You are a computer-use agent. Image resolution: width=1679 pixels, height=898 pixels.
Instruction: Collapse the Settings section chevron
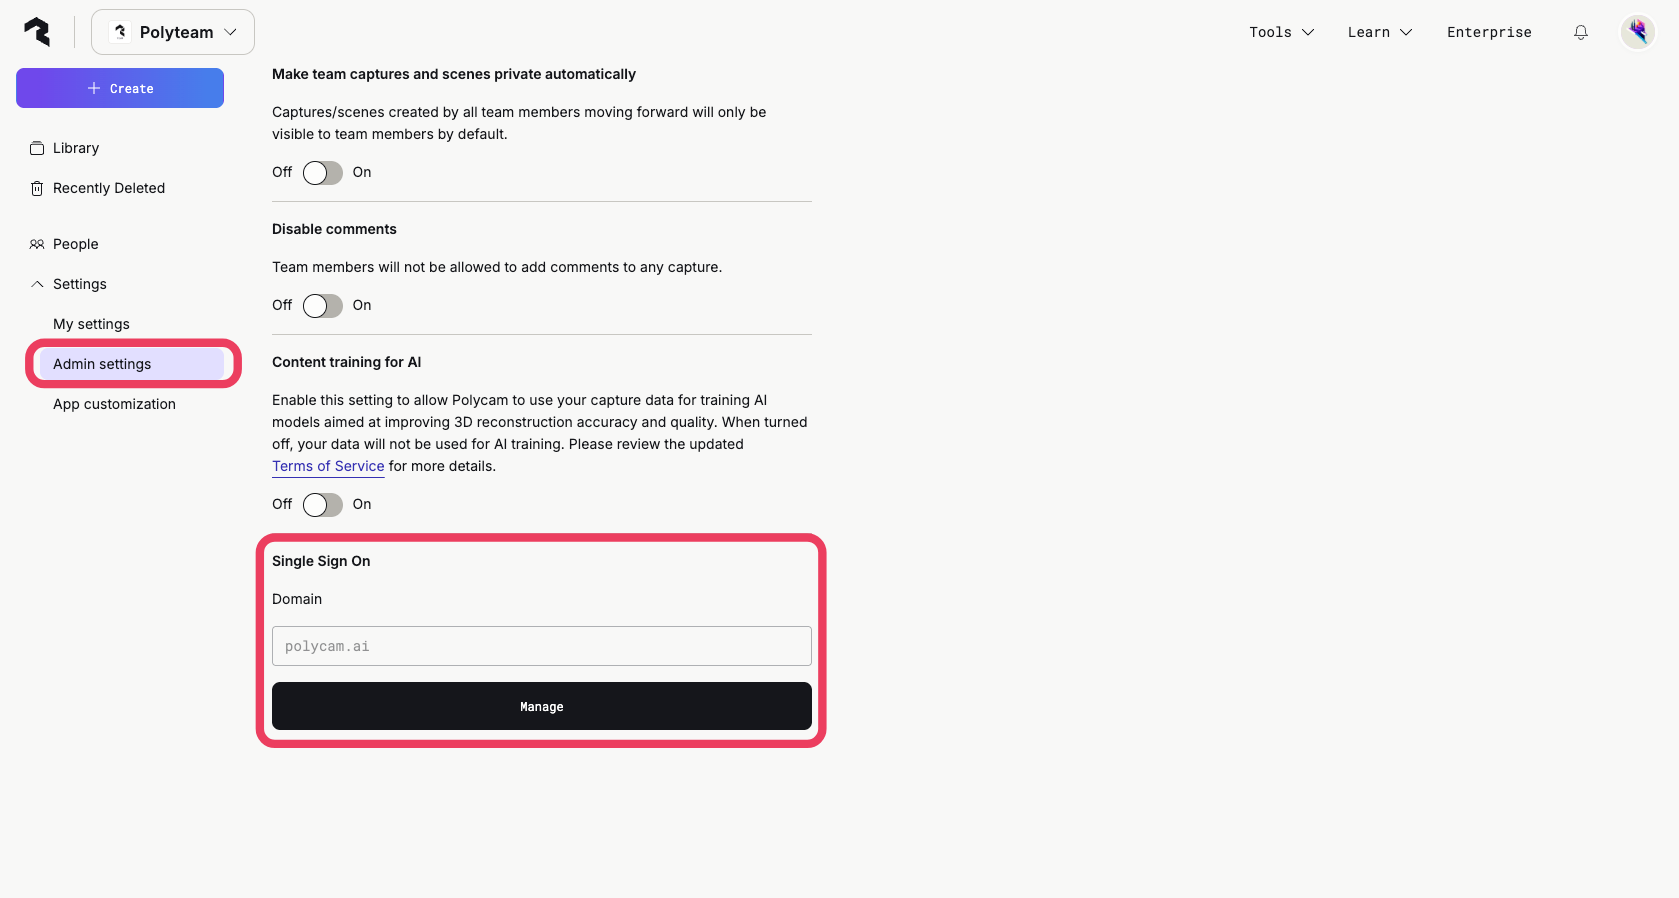coord(37,284)
